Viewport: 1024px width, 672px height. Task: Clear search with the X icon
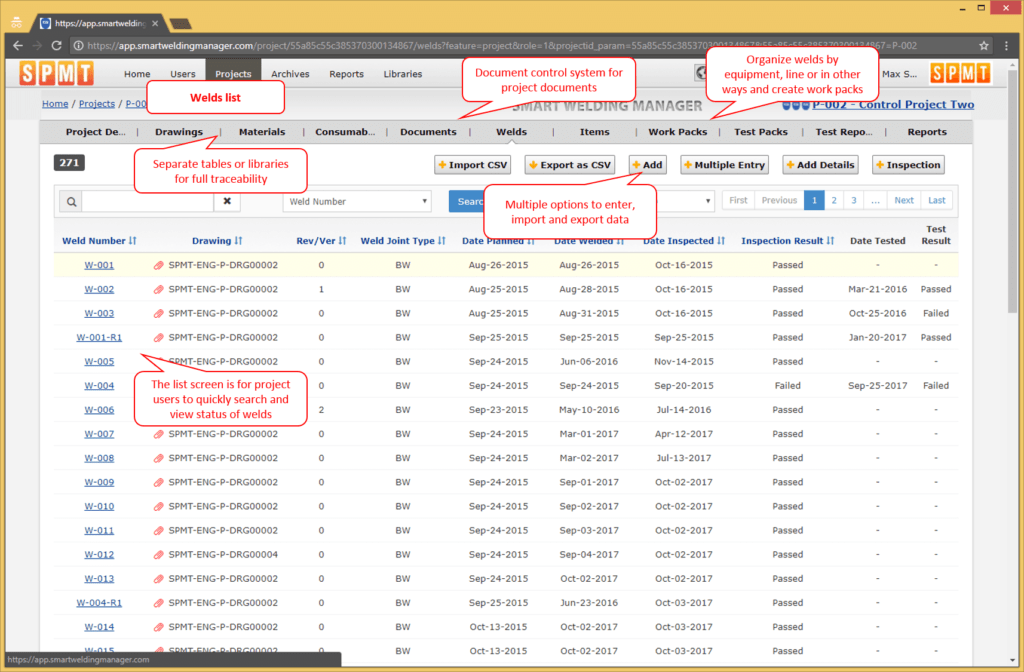[227, 201]
